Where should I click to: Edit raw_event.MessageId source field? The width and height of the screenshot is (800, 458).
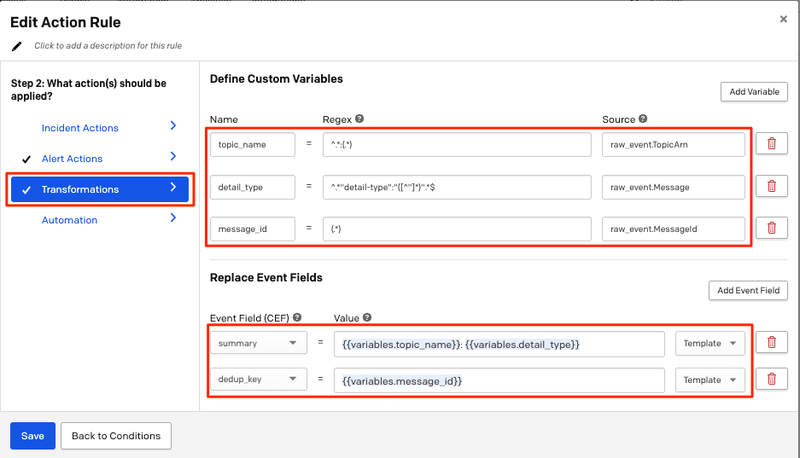tap(673, 229)
